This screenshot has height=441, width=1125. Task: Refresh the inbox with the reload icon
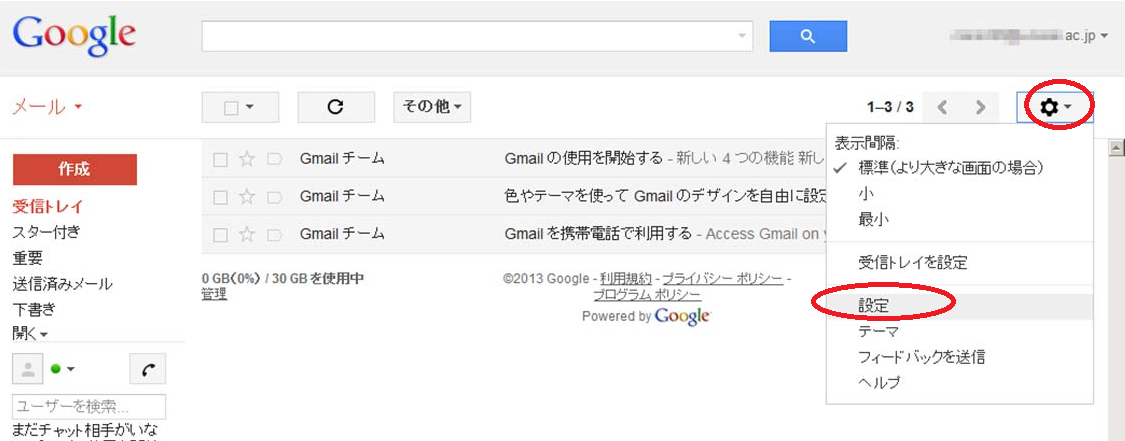click(336, 107)
